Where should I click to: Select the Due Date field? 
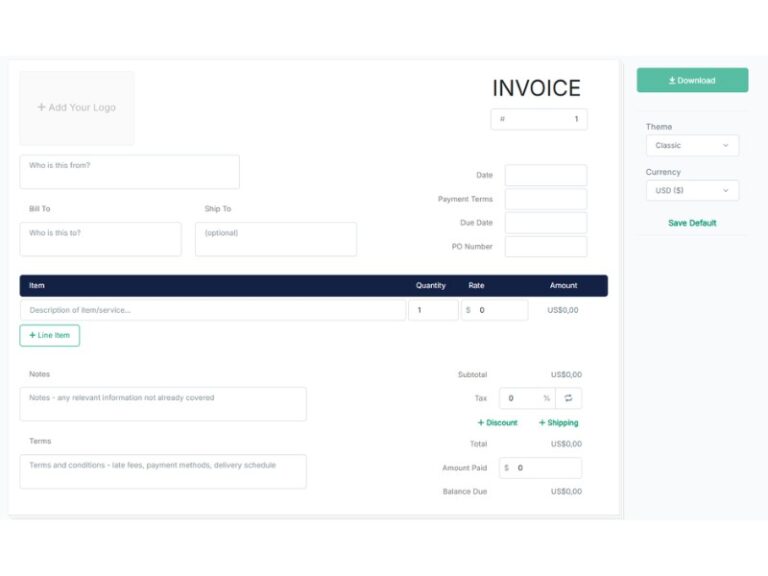pos(545,223)
